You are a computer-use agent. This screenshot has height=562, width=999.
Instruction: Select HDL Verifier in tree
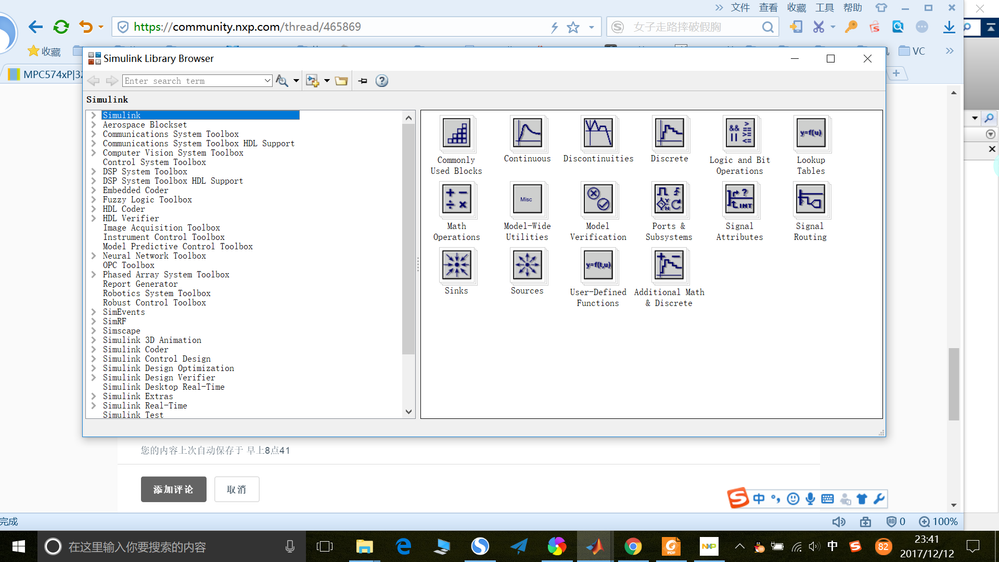click(131, 219)
